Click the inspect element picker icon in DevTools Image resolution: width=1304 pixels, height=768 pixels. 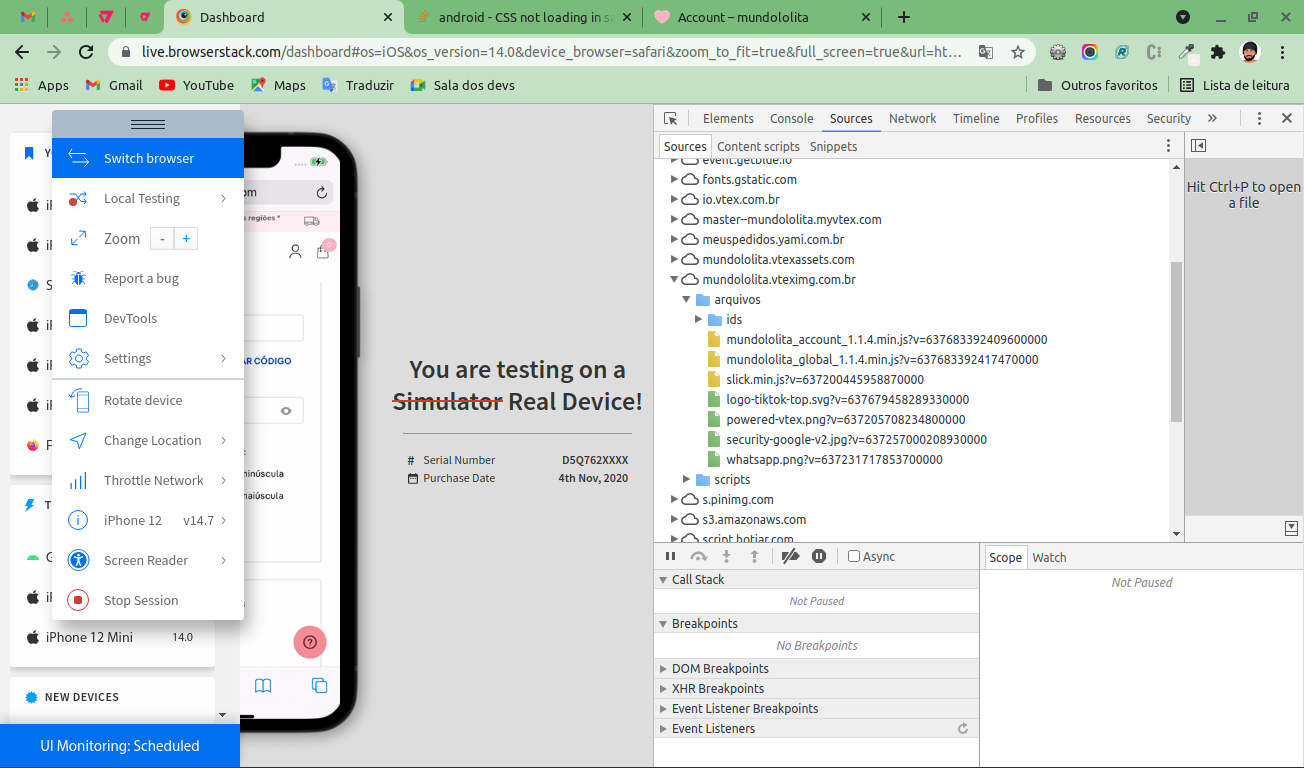coord(671,118)
